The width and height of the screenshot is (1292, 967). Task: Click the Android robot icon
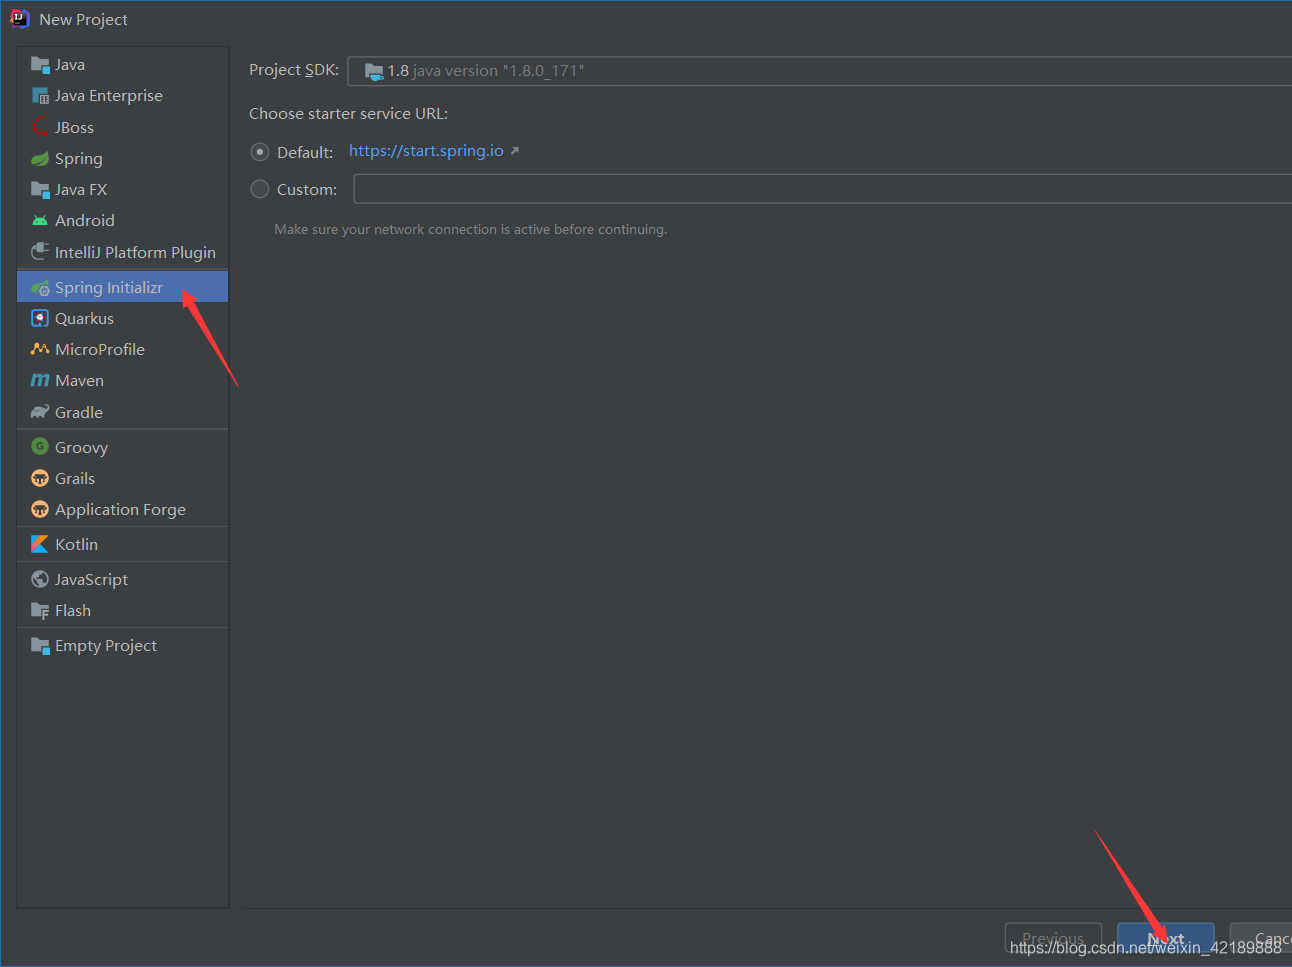coord(40,220)
